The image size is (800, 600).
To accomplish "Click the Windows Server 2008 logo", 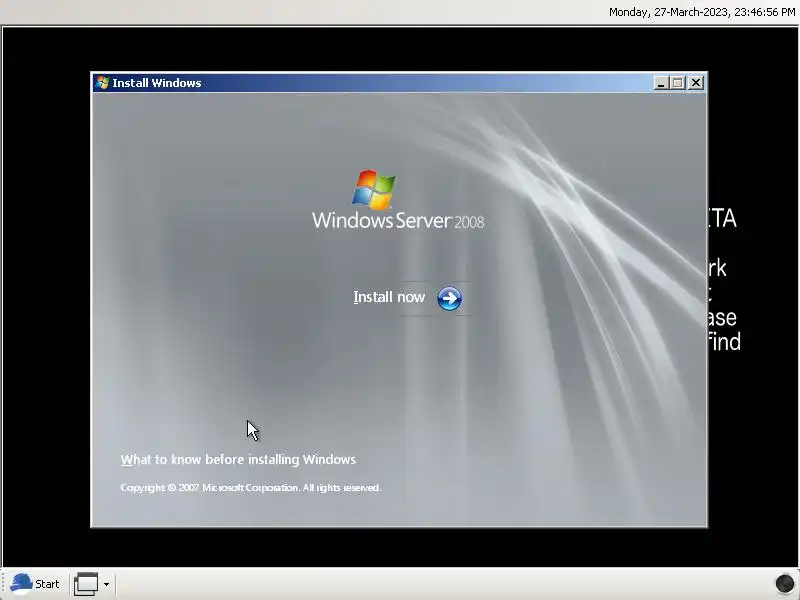I will tap(398, 199).
